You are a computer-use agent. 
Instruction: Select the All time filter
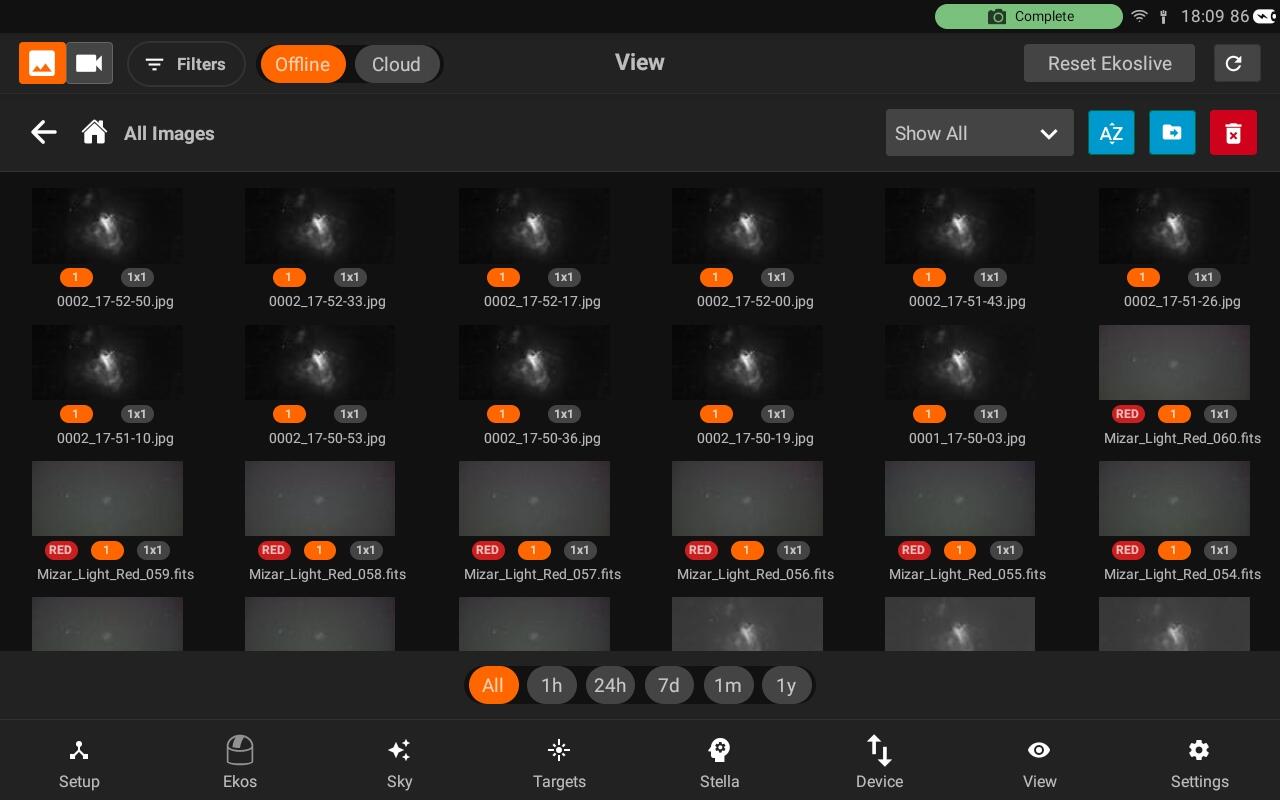point(493,685)
